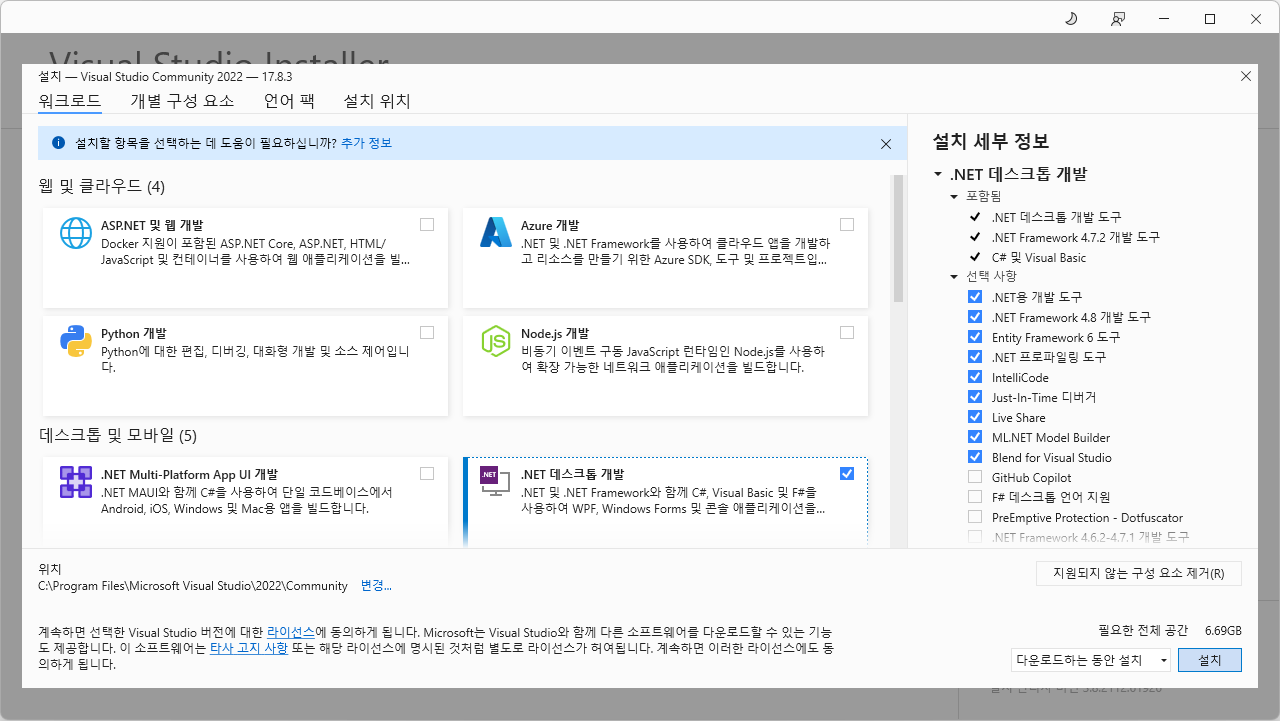Screen dimensions: 1280x721
Task: Click the C# 및 Visual Basic included item
Action: (1038, 257)
